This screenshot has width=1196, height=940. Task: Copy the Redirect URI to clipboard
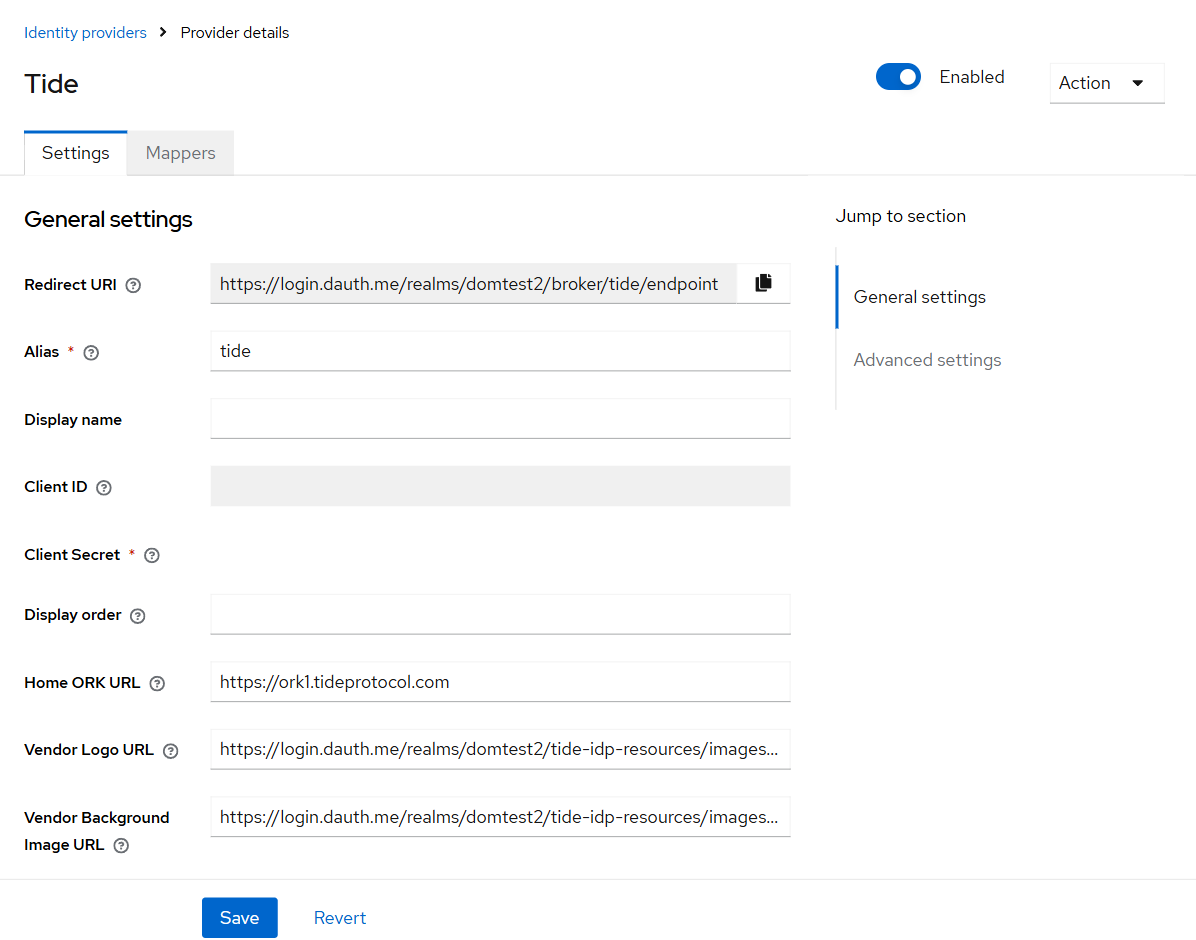tap(764, 283)
